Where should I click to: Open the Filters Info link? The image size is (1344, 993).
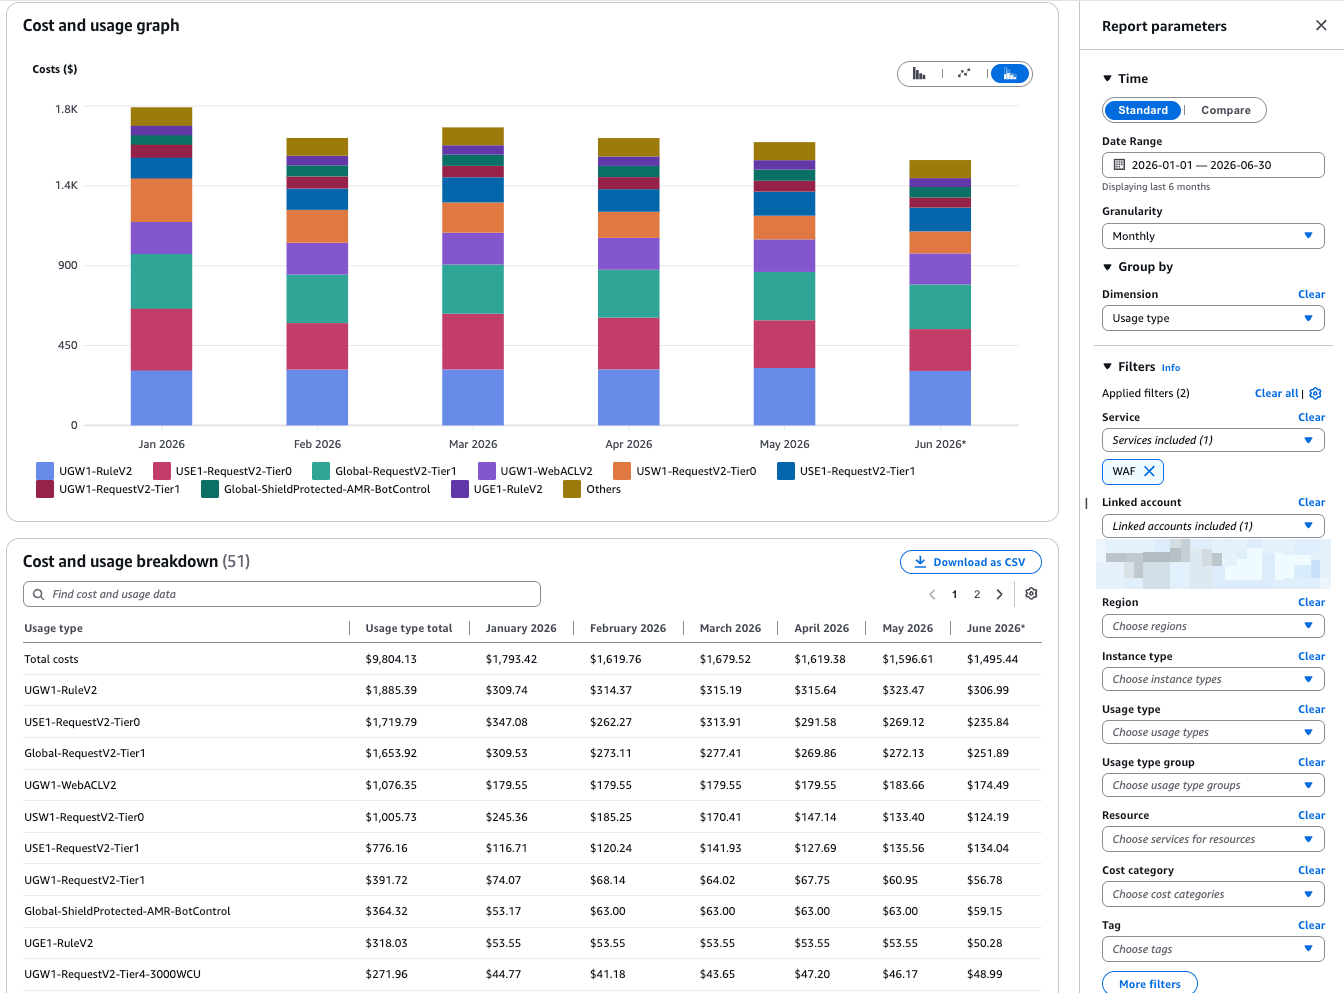tap(1170, 368)
